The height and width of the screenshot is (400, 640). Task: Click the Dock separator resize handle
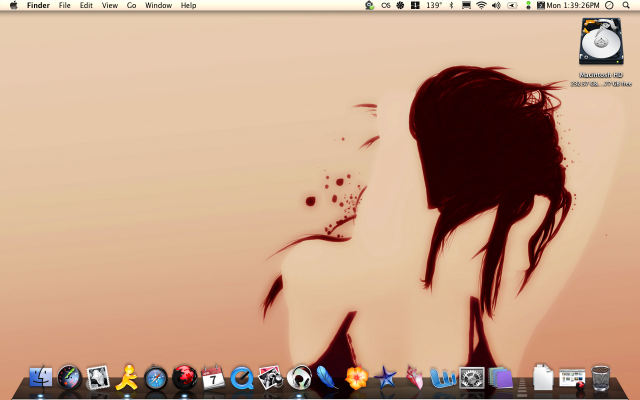click(522, 387)
